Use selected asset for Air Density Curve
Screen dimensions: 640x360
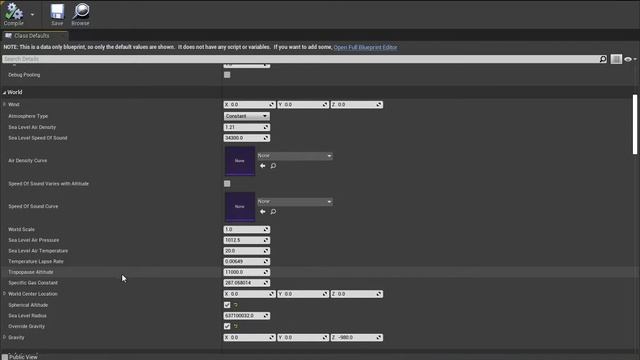pos(262,166)
